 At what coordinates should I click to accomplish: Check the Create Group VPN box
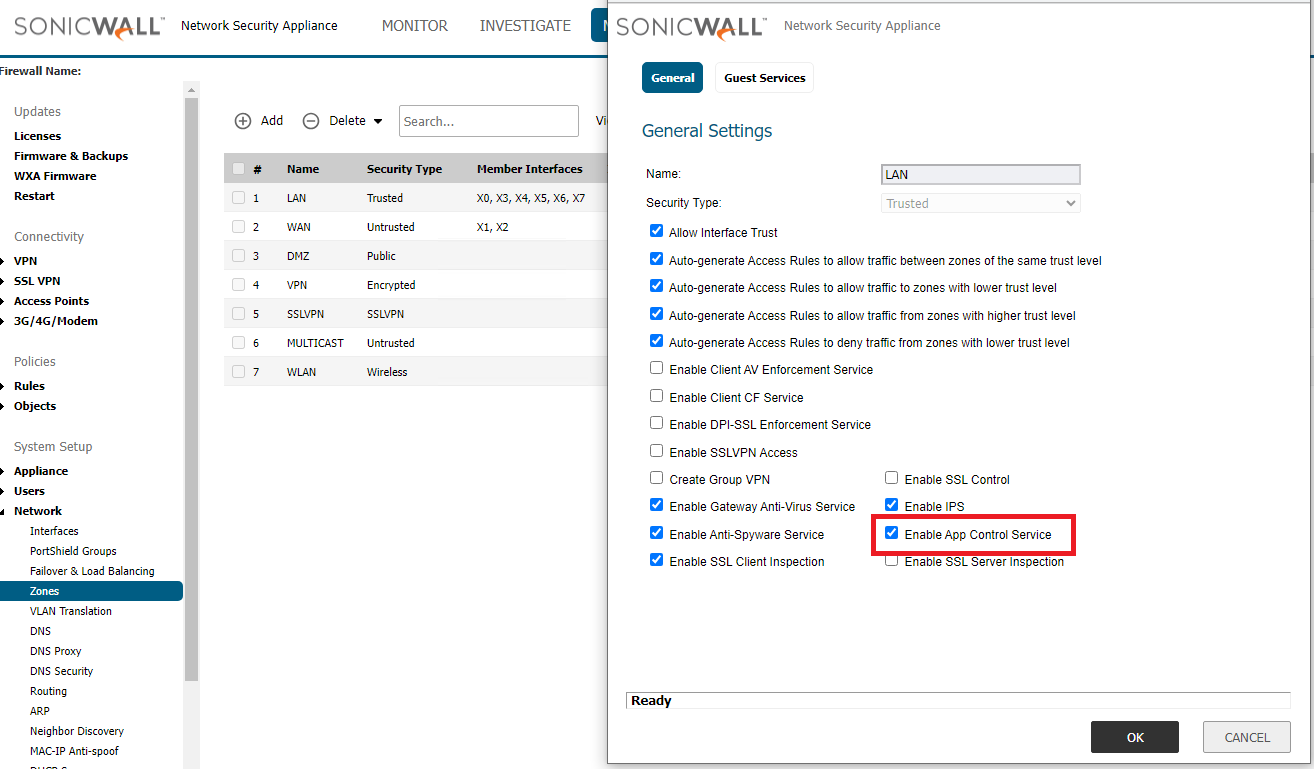tap(656, 478)
